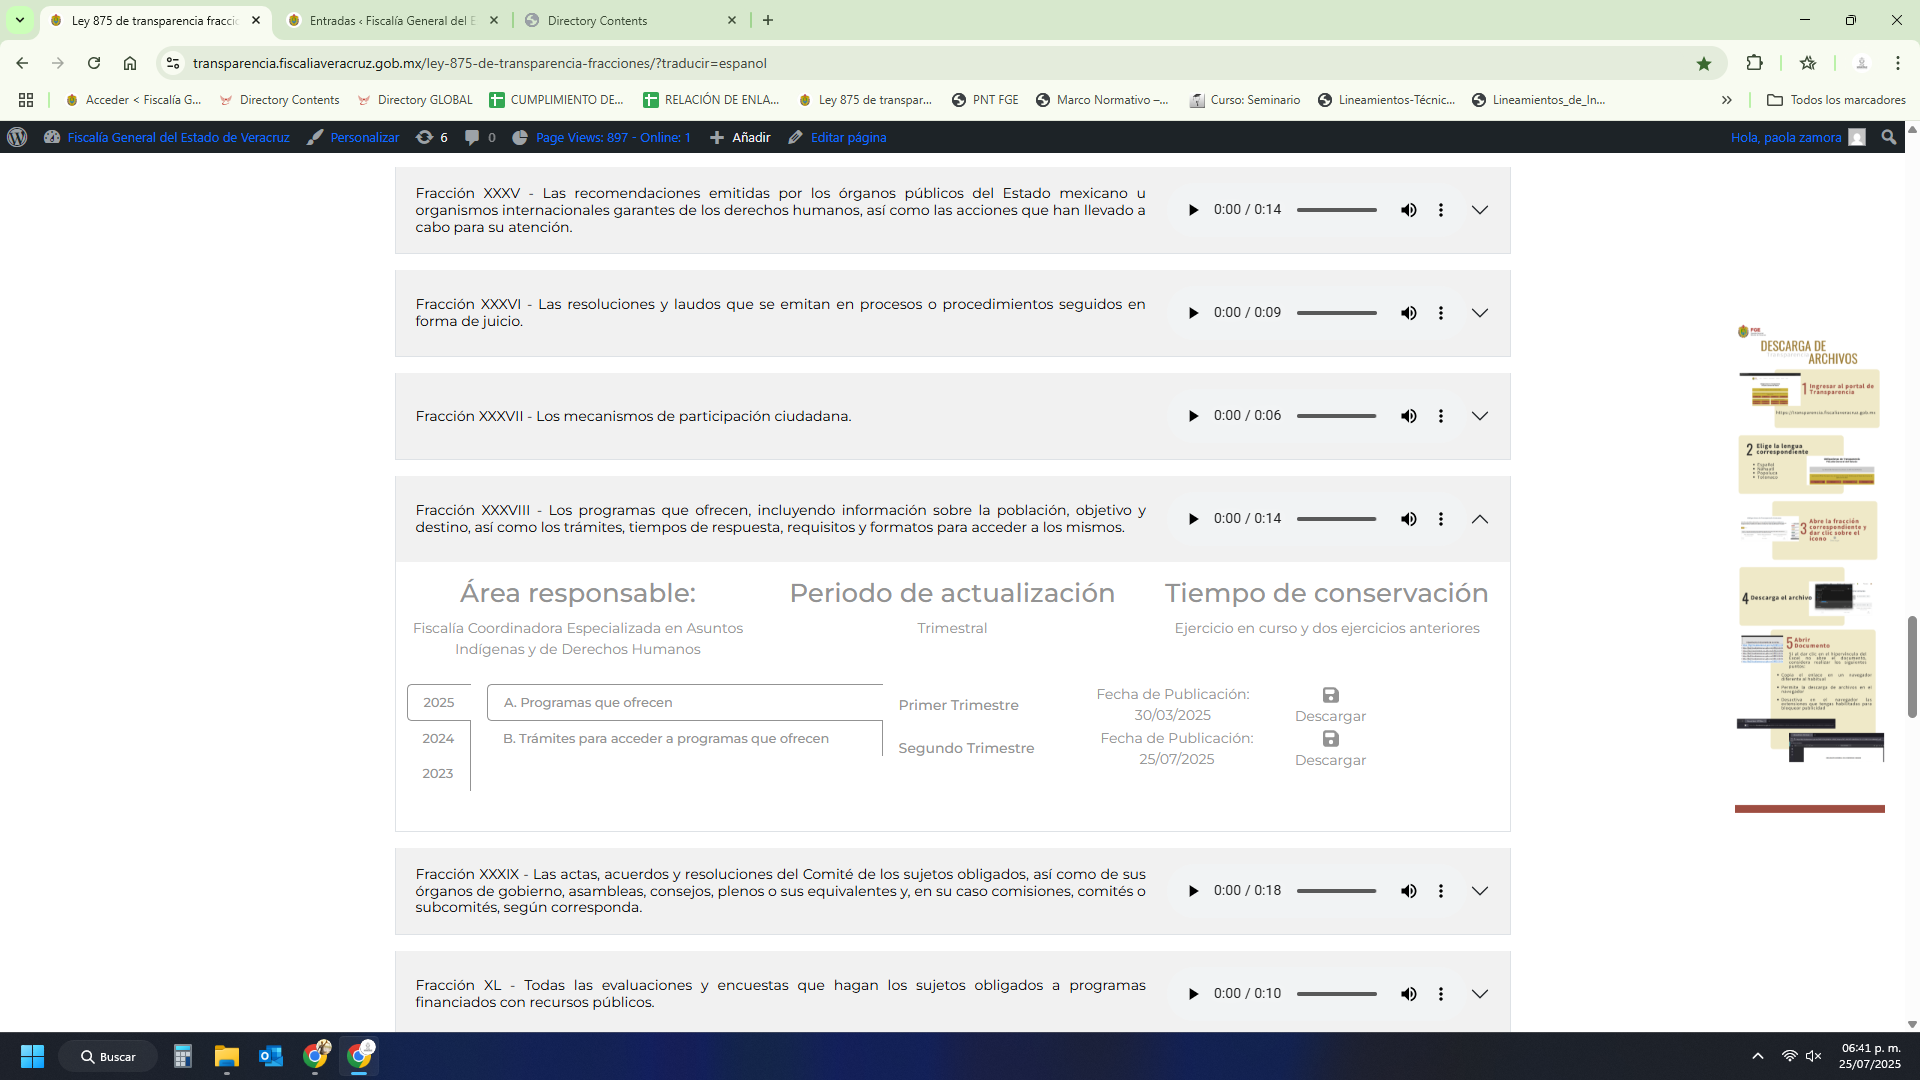Mute the Fracción XL audio

[1408, 994]
